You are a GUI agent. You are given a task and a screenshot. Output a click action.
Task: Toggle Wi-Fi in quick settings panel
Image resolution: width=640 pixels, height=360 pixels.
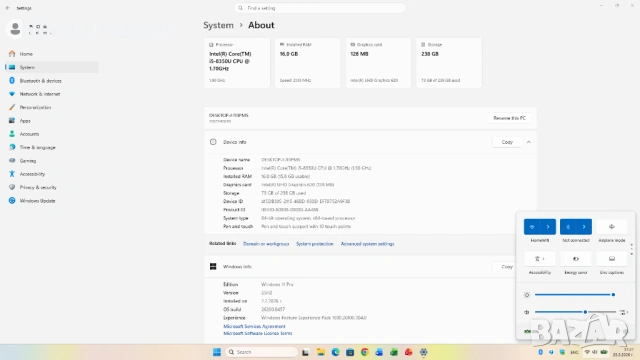(532, 227)
